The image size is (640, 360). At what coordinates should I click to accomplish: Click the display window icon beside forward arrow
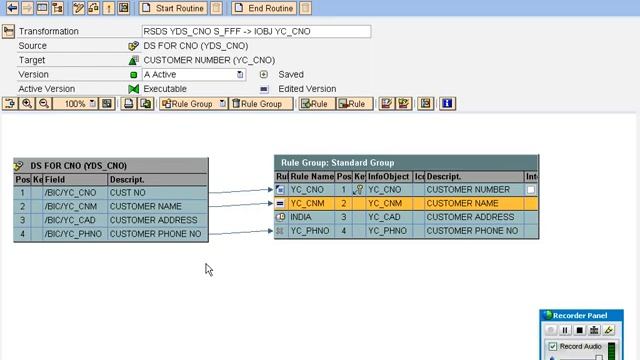pos(42,8)
